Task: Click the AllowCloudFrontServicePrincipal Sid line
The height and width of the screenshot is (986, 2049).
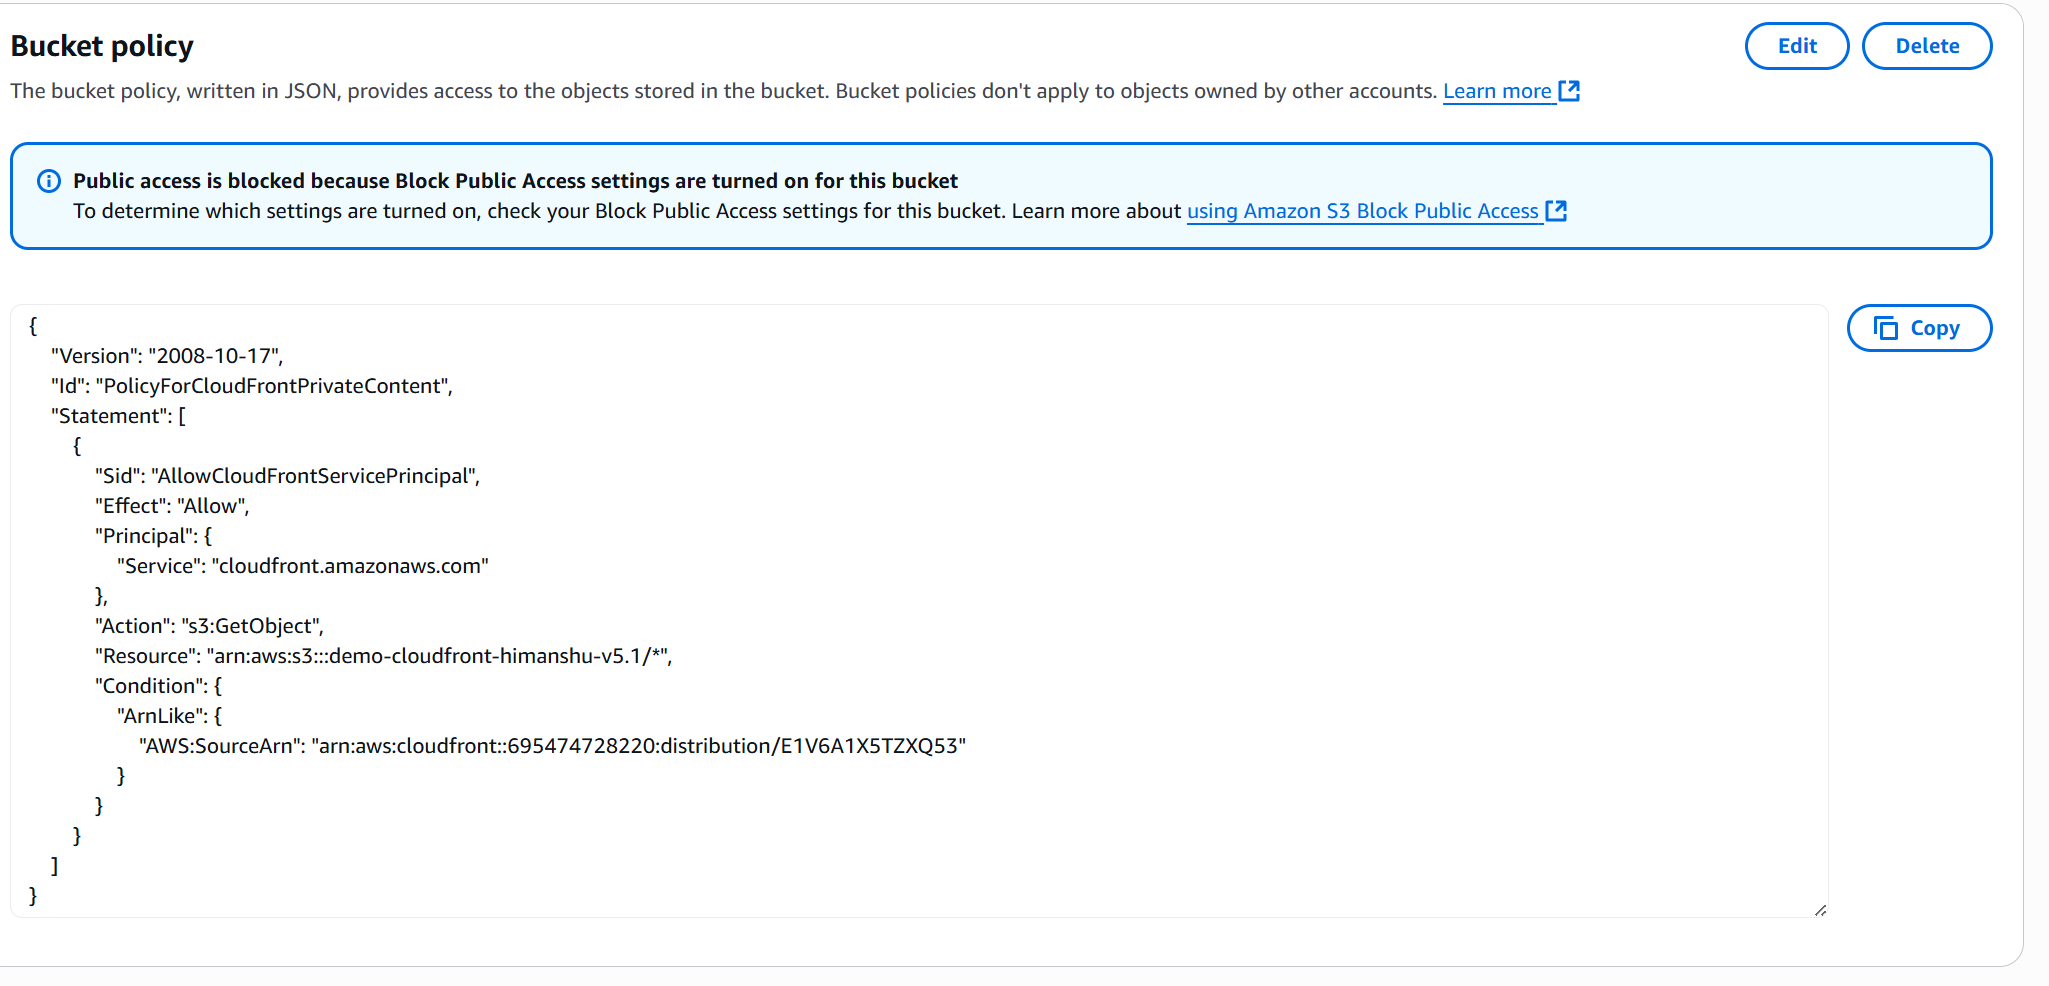Action: [x=287, y=476]
